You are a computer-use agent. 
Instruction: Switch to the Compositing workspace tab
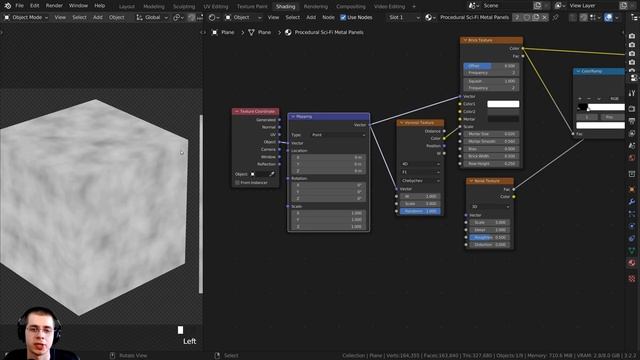pos(351,7)
